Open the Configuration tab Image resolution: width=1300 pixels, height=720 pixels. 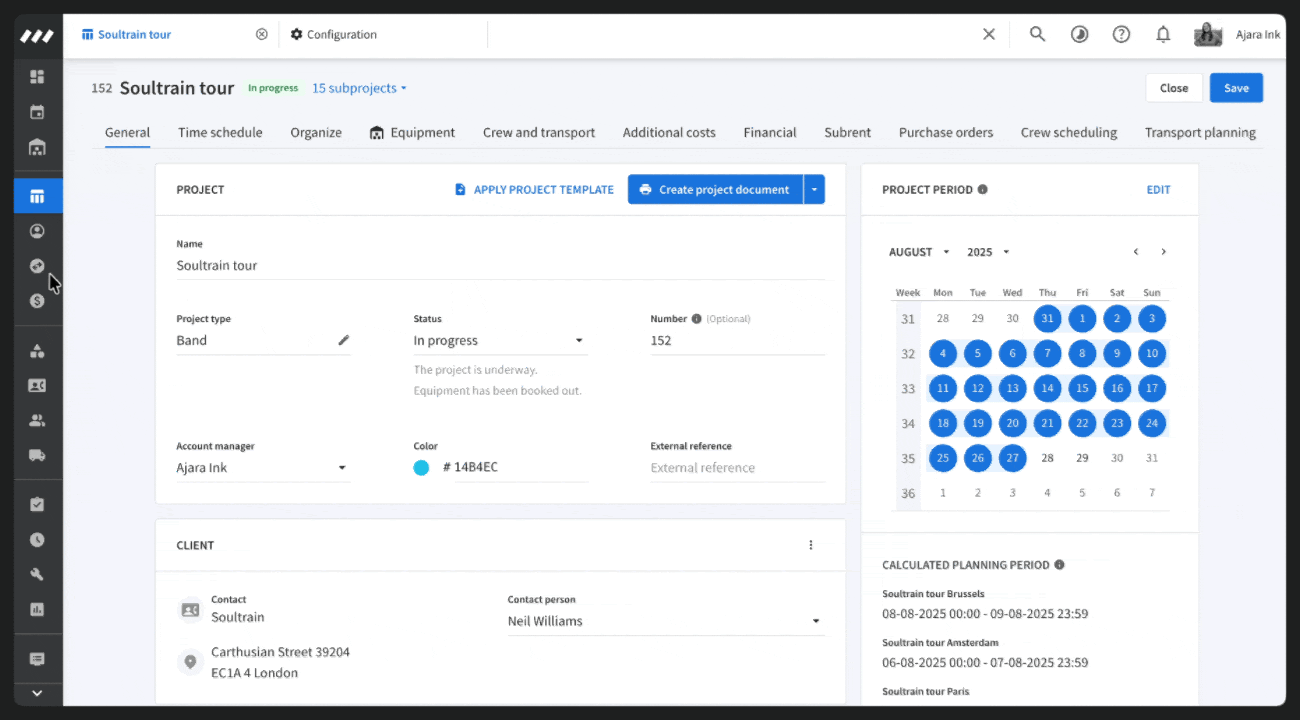333,34
